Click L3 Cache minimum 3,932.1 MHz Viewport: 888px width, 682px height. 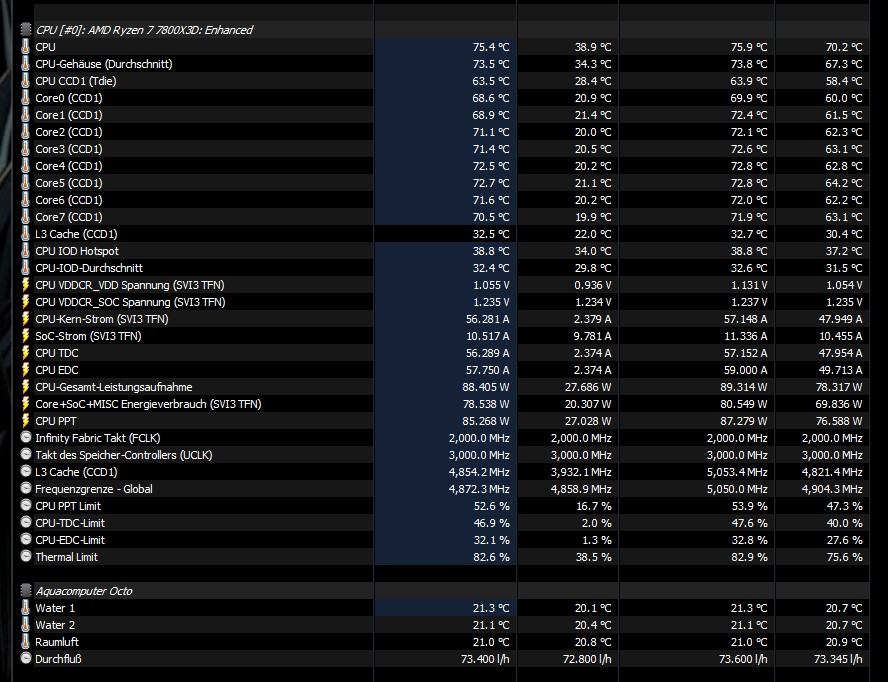581,472
